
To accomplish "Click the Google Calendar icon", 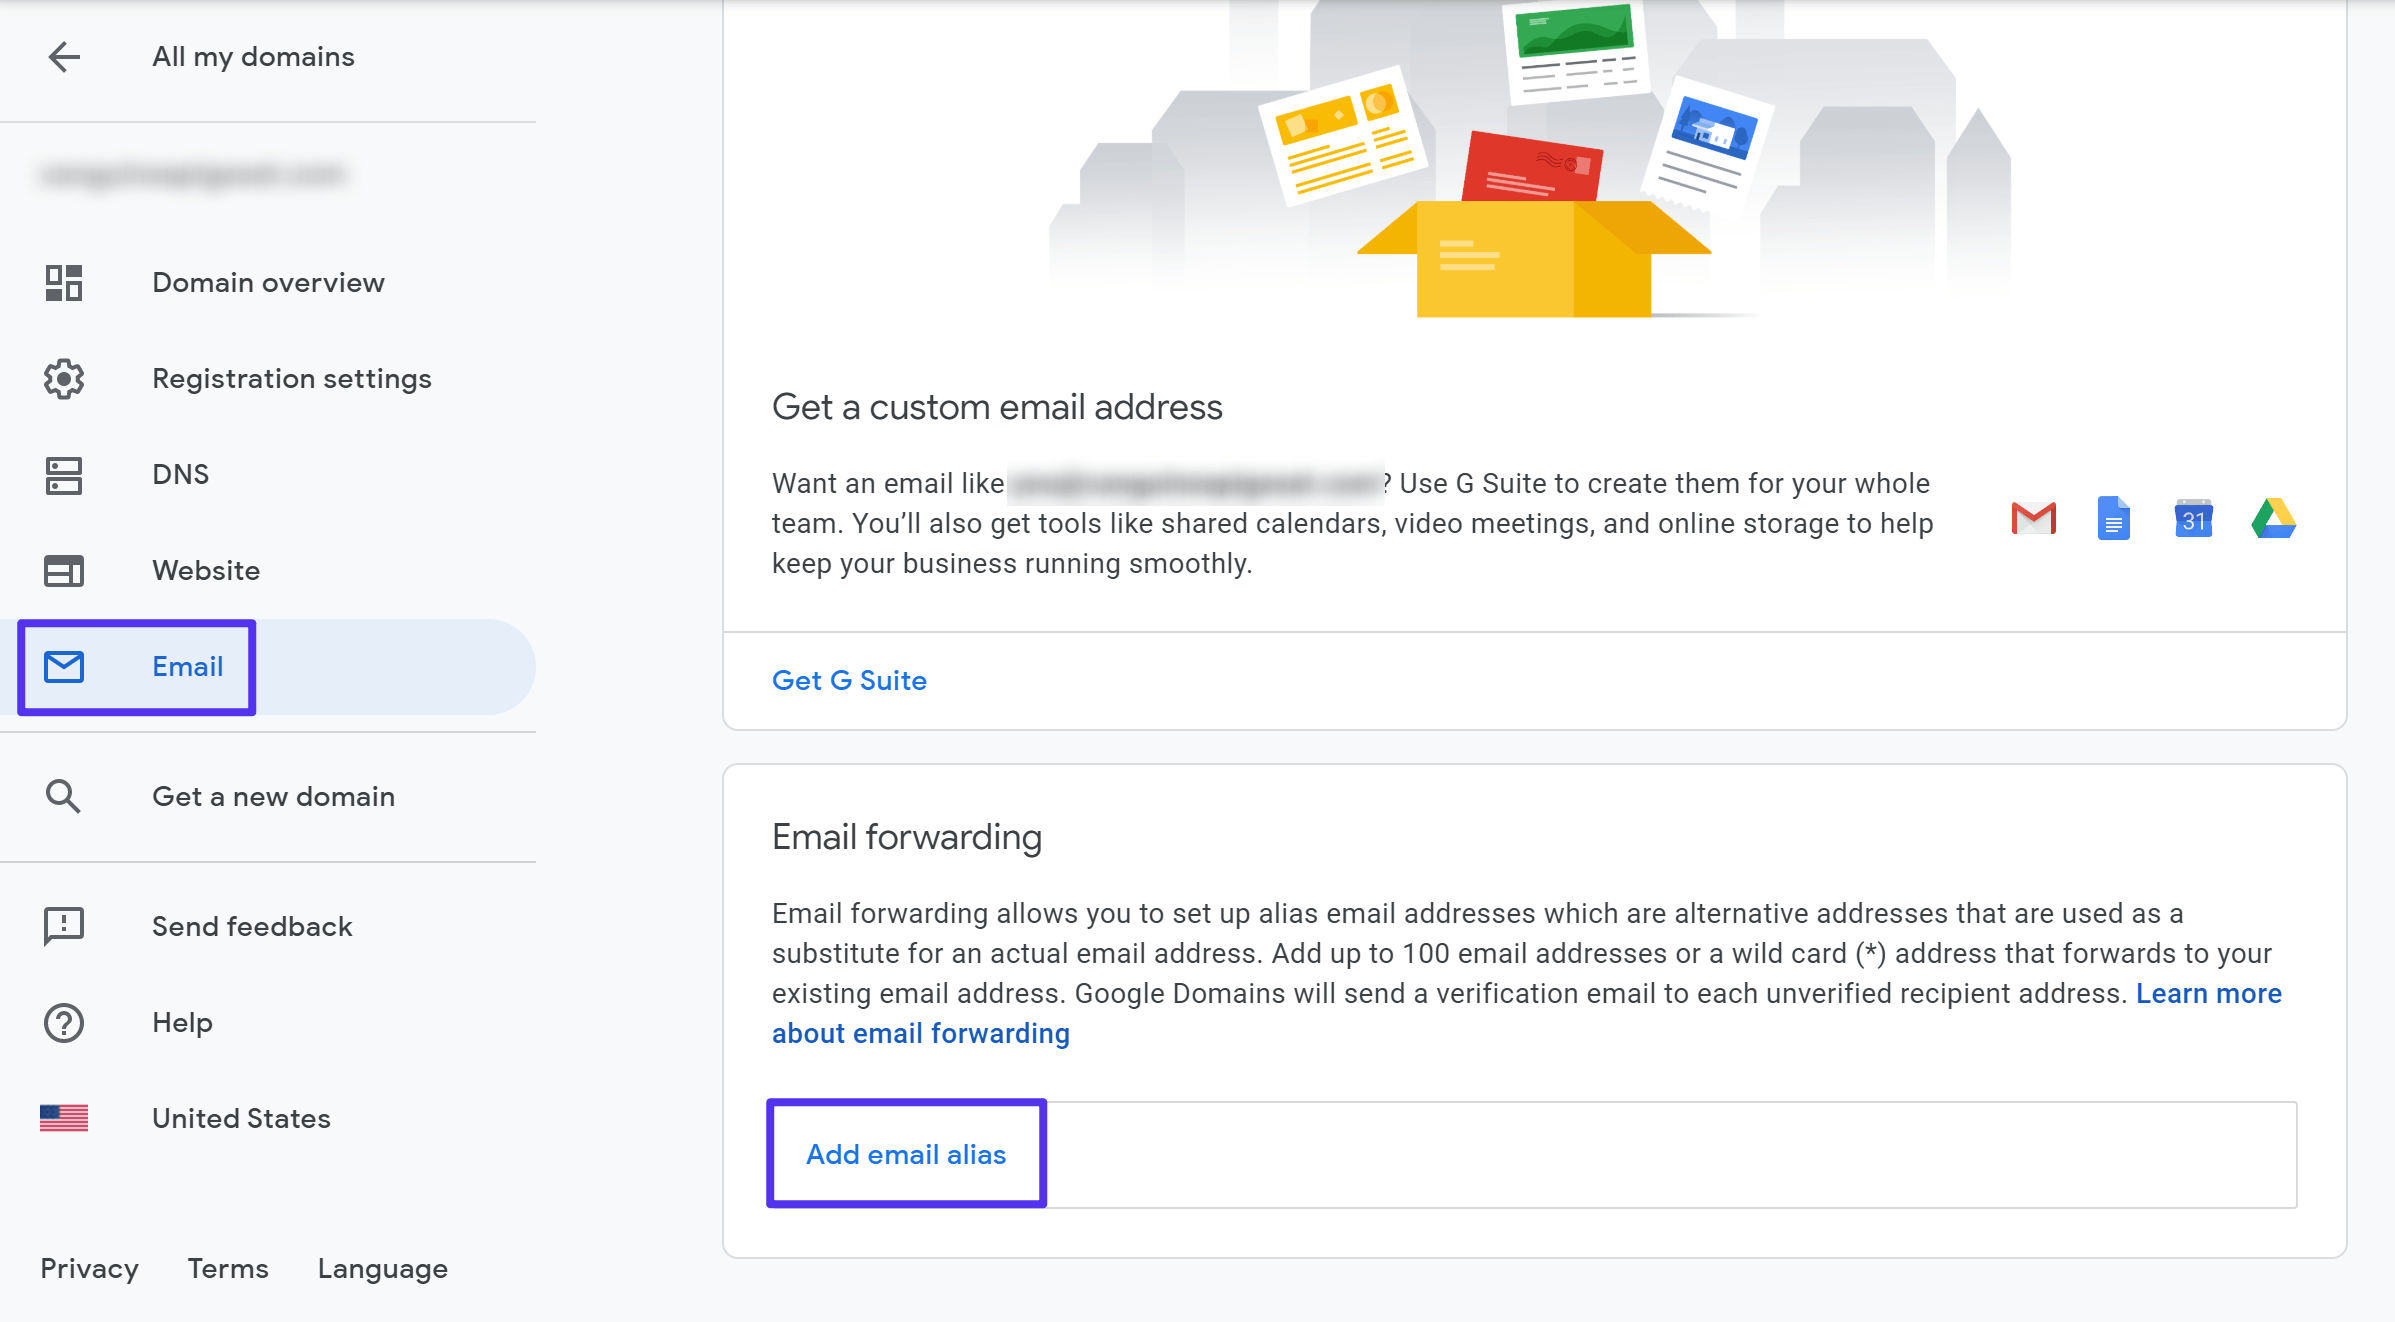I will click(2196, 521).
